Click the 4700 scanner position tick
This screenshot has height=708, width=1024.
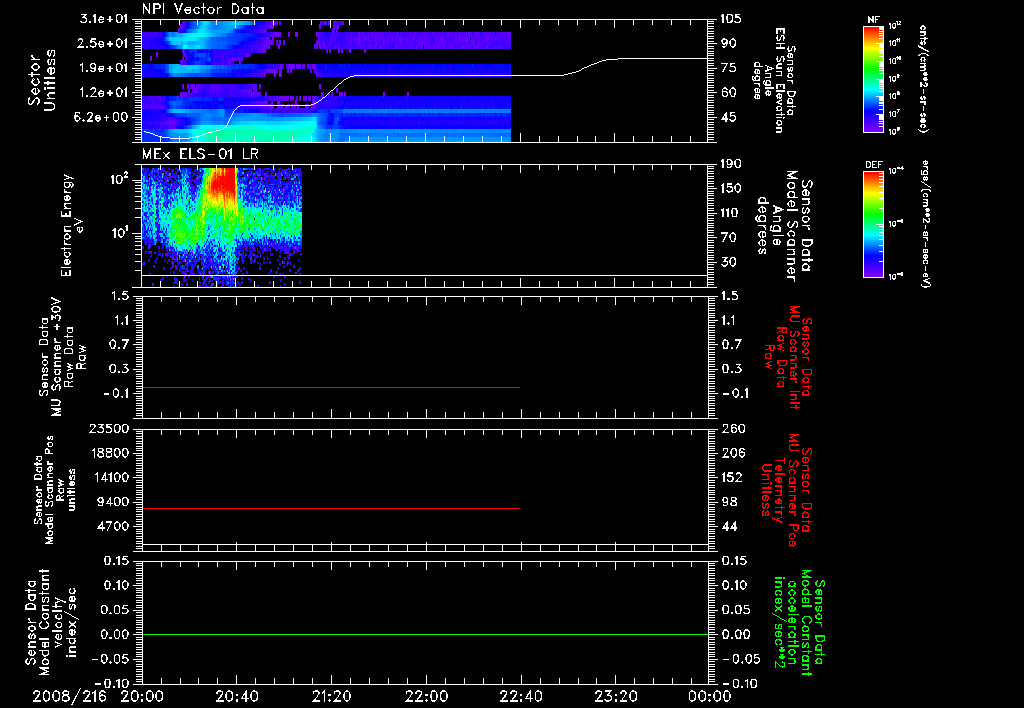coord(112,526)
